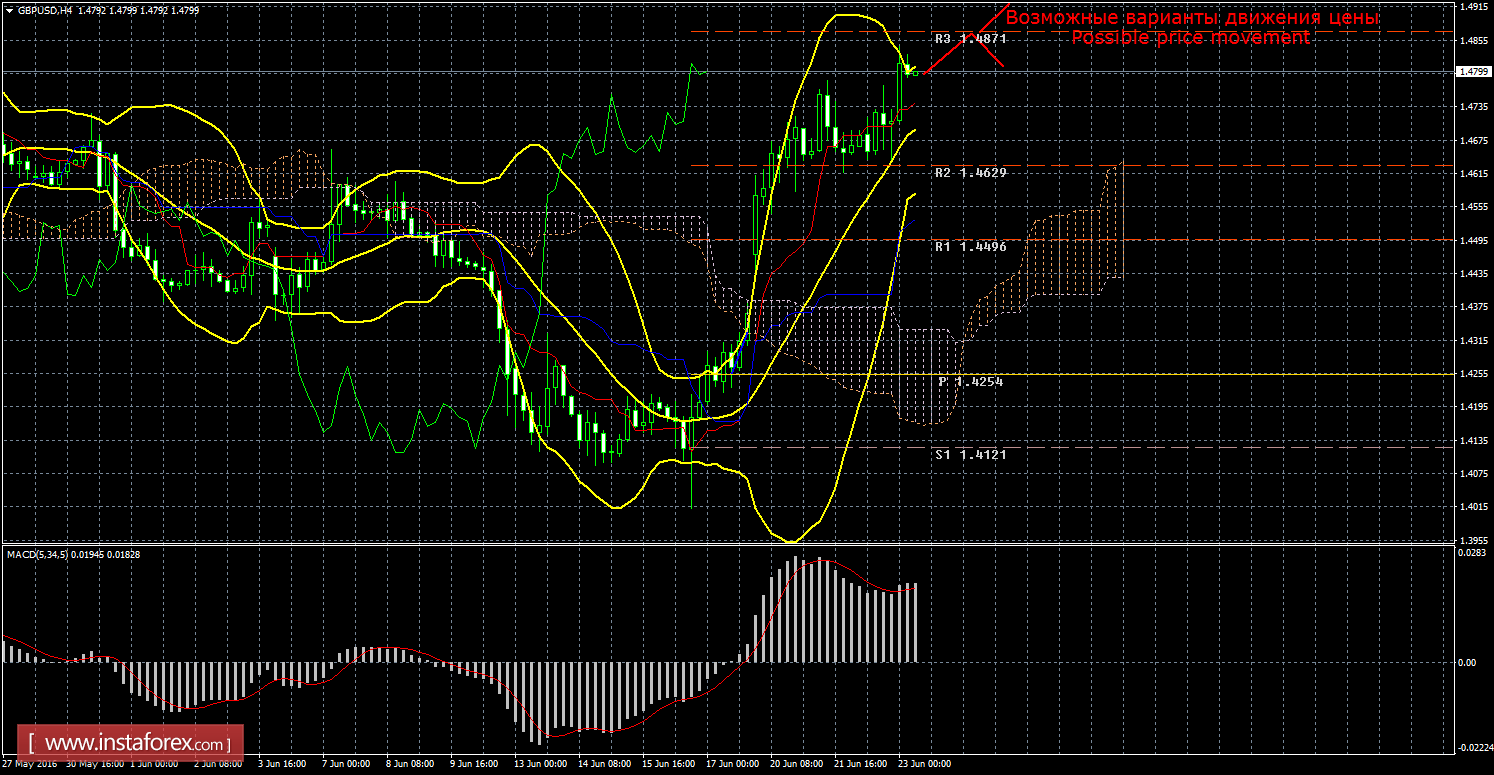Image resolution: width=1494 pixels, height=775 pixels.
Task: Select the GBPUSD,H4 chart title text
Action: click(x=43, y=10)
